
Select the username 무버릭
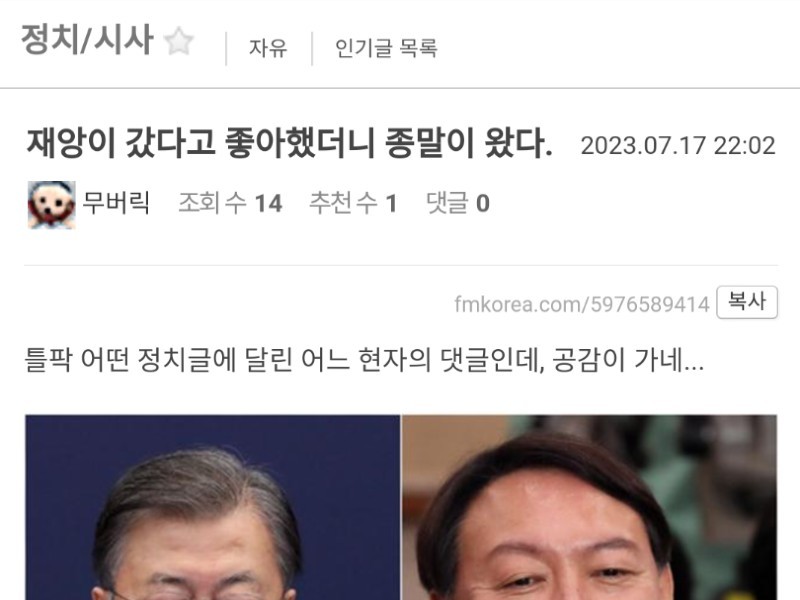(116, 202)
